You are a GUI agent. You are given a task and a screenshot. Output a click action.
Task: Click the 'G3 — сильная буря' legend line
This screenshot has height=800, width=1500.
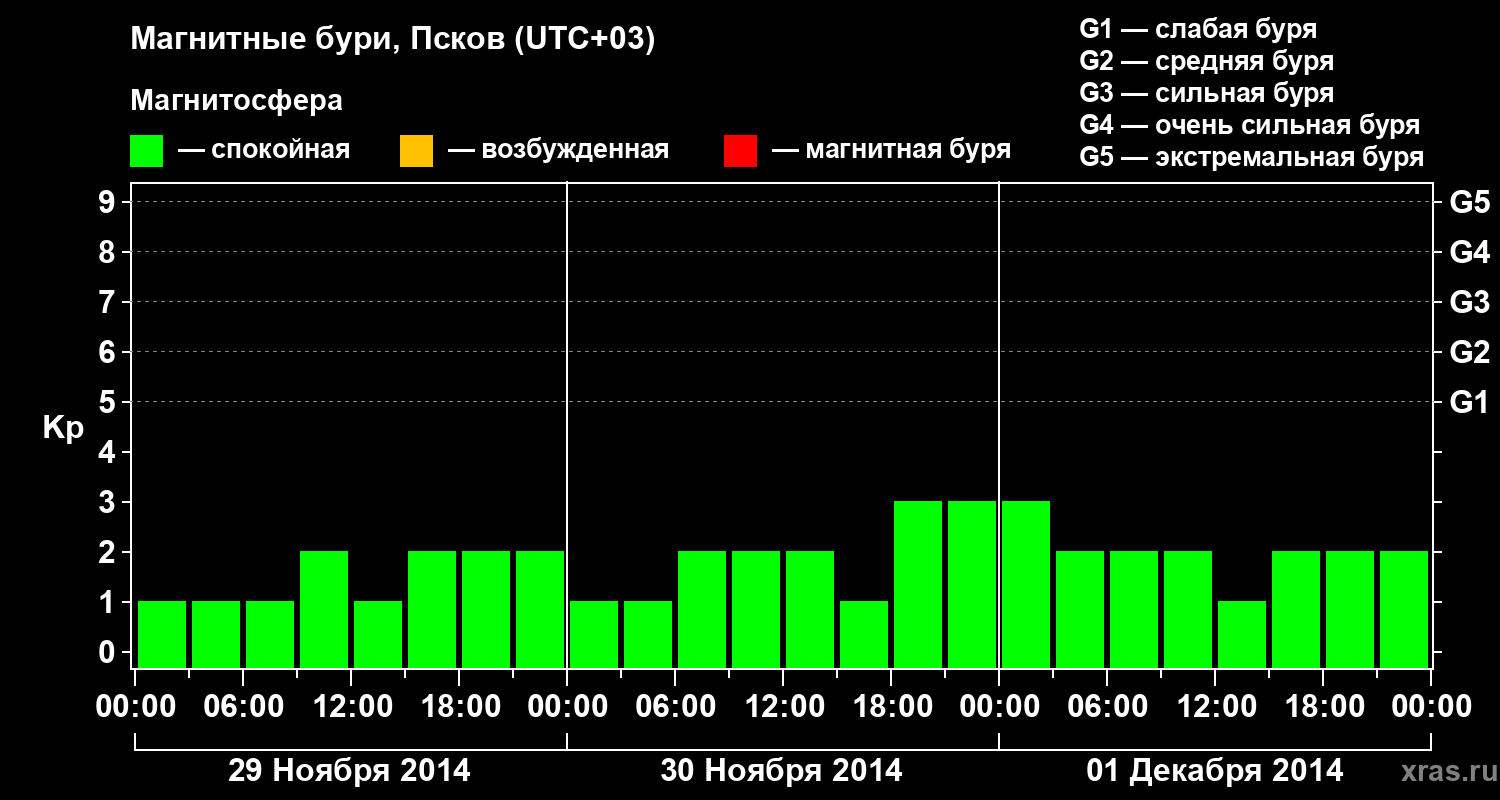point(1206,93)
